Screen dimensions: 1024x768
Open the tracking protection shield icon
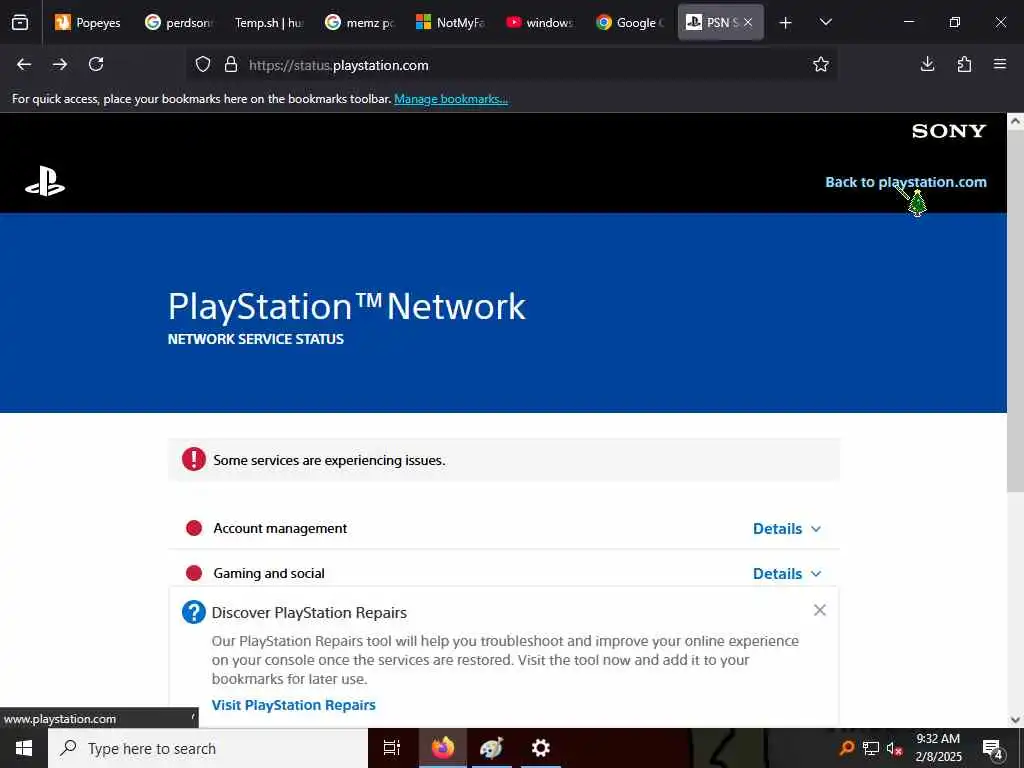pos(203,65)
